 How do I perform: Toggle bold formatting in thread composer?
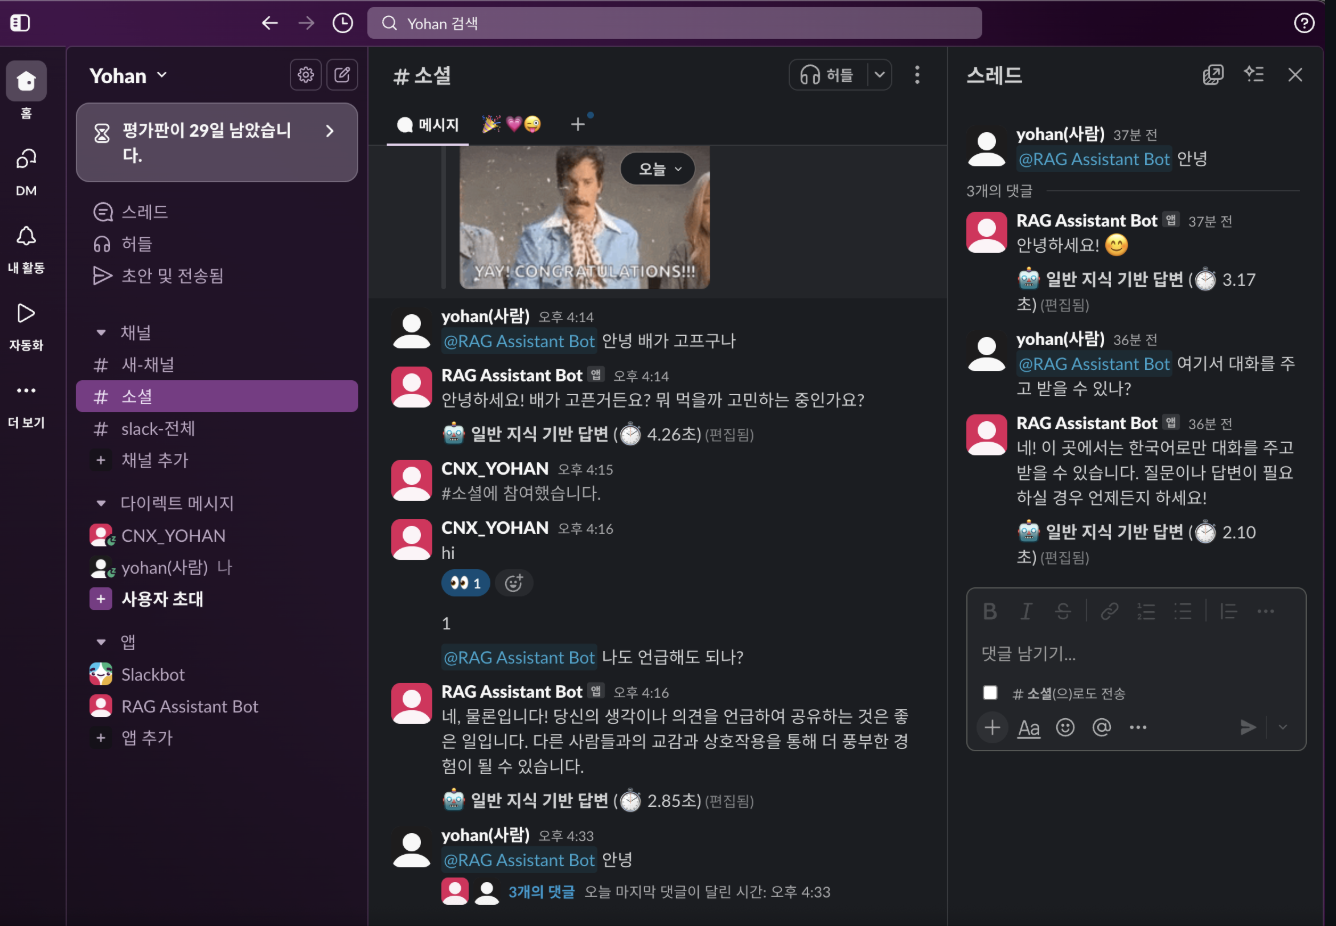coord(990,611)
